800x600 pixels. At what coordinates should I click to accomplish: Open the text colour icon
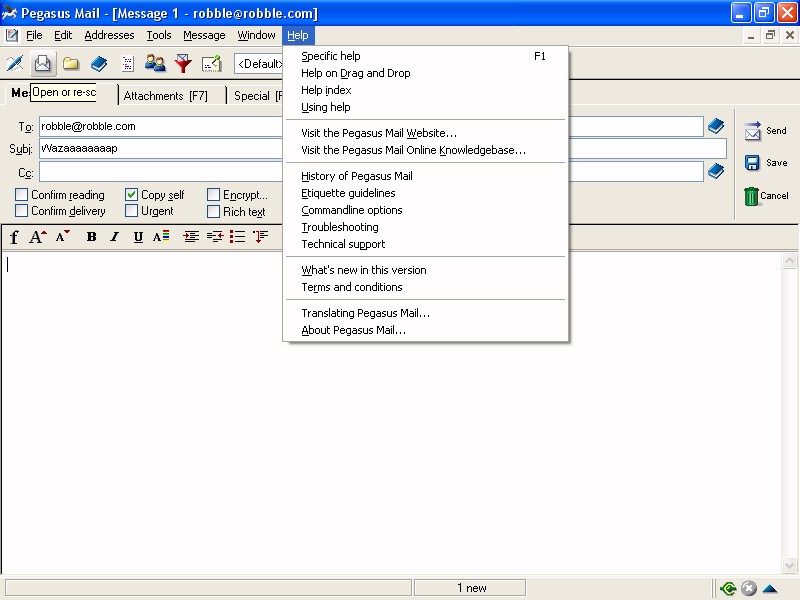tap(161, 237)
